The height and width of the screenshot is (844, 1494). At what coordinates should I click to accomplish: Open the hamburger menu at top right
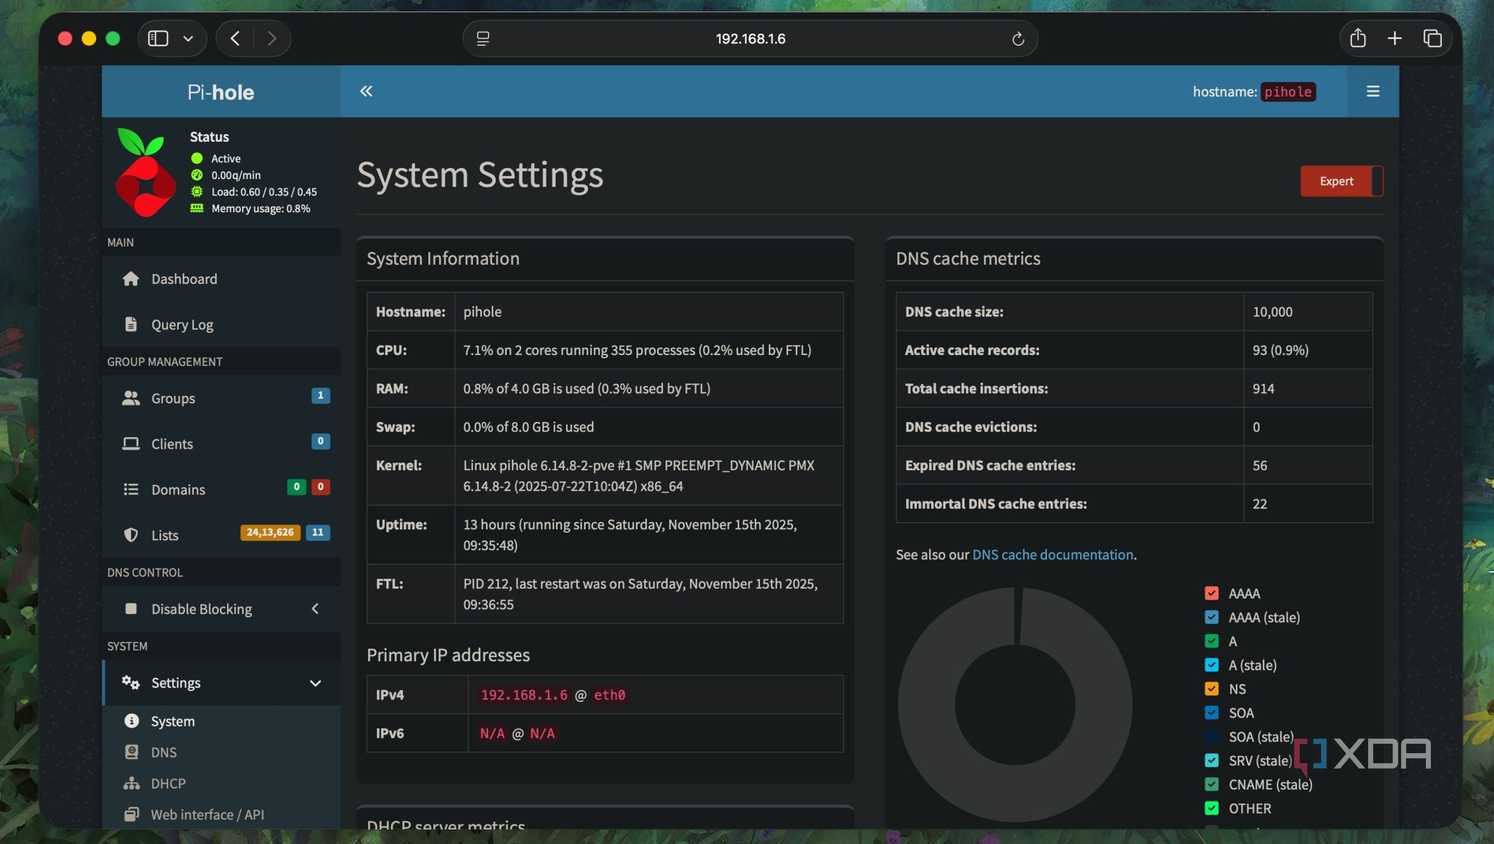(1373, 91)
